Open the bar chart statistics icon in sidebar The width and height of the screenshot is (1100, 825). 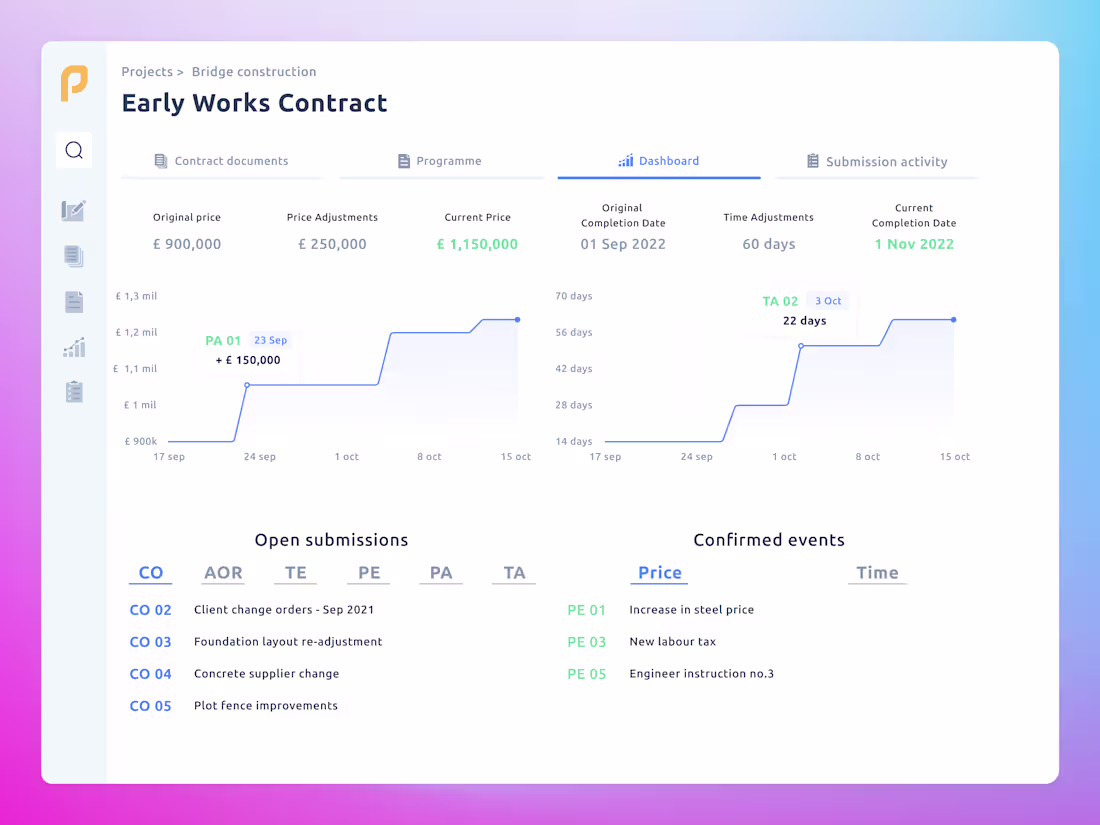click(74, 346)
